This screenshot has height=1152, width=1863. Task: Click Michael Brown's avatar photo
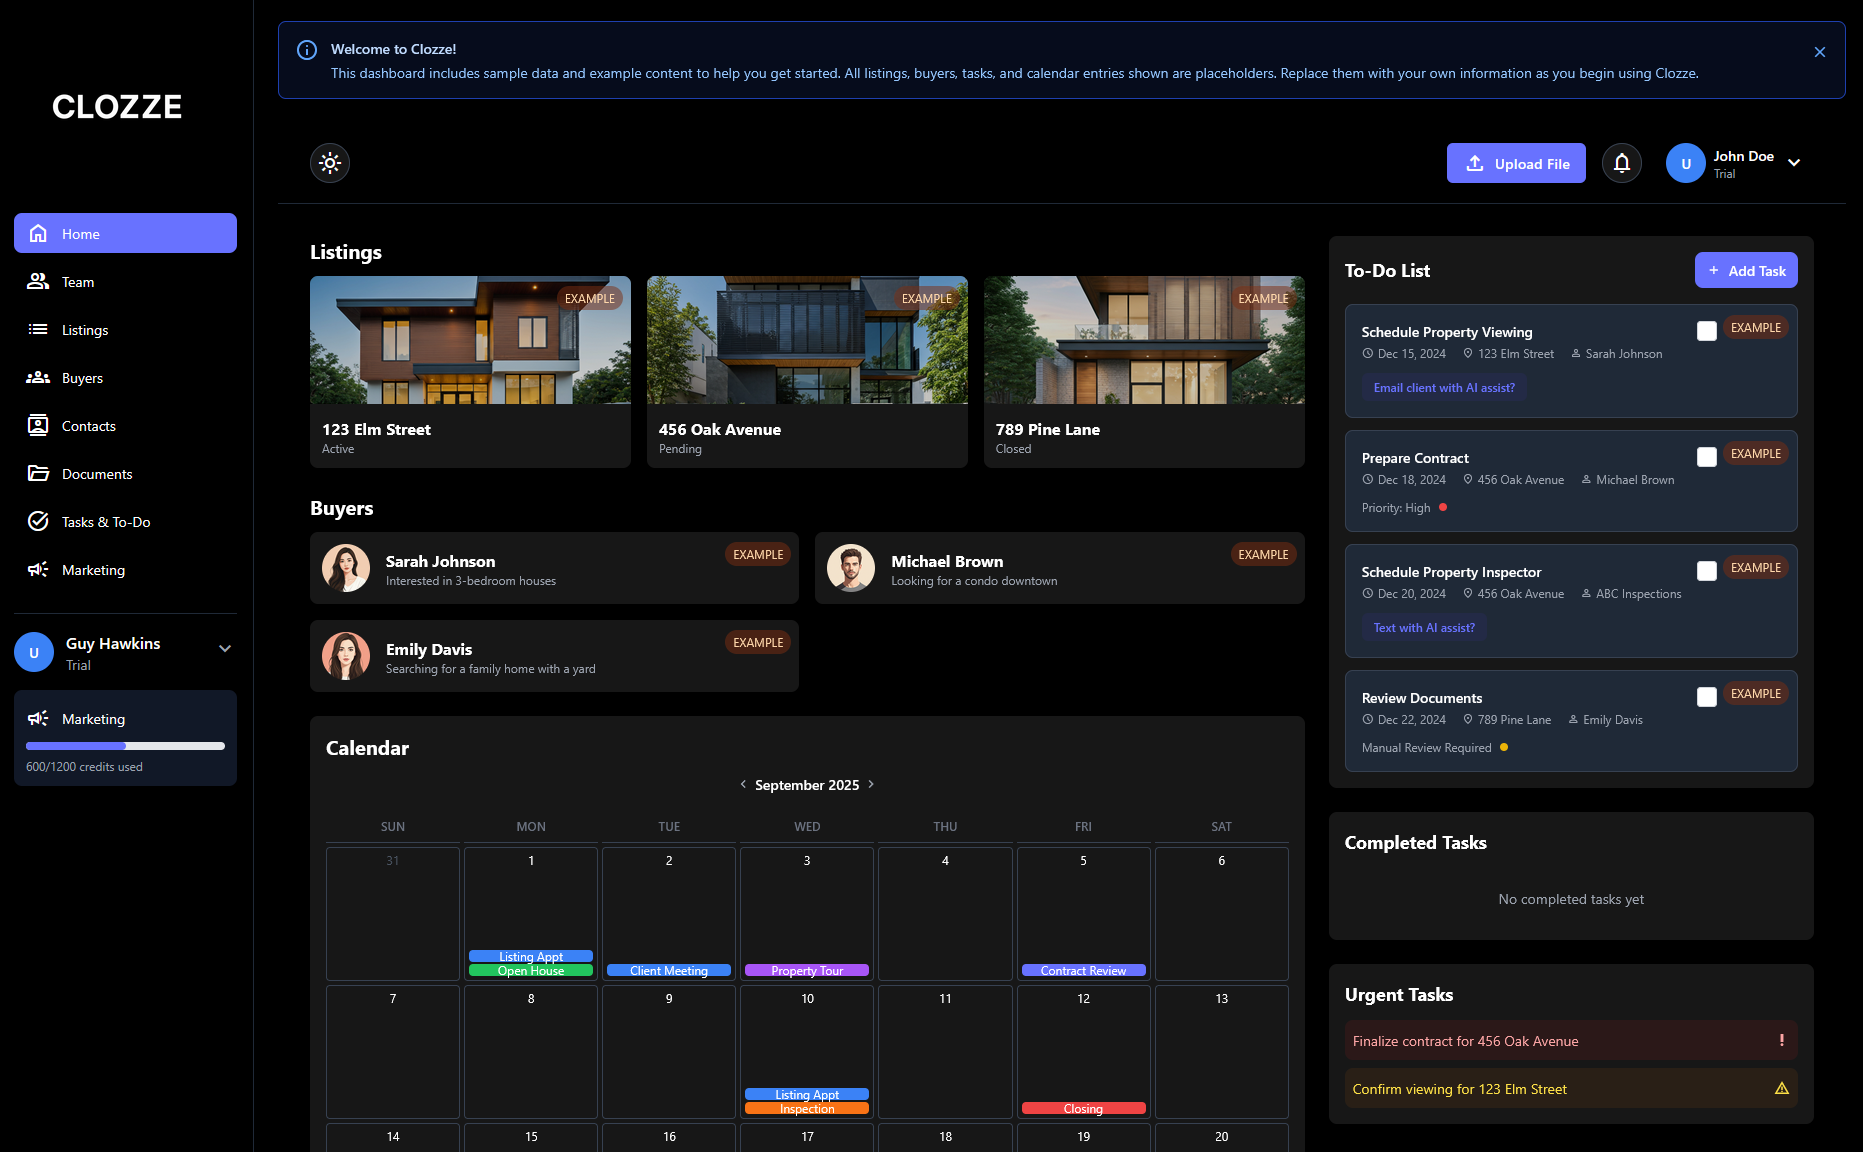pos(851,568)
